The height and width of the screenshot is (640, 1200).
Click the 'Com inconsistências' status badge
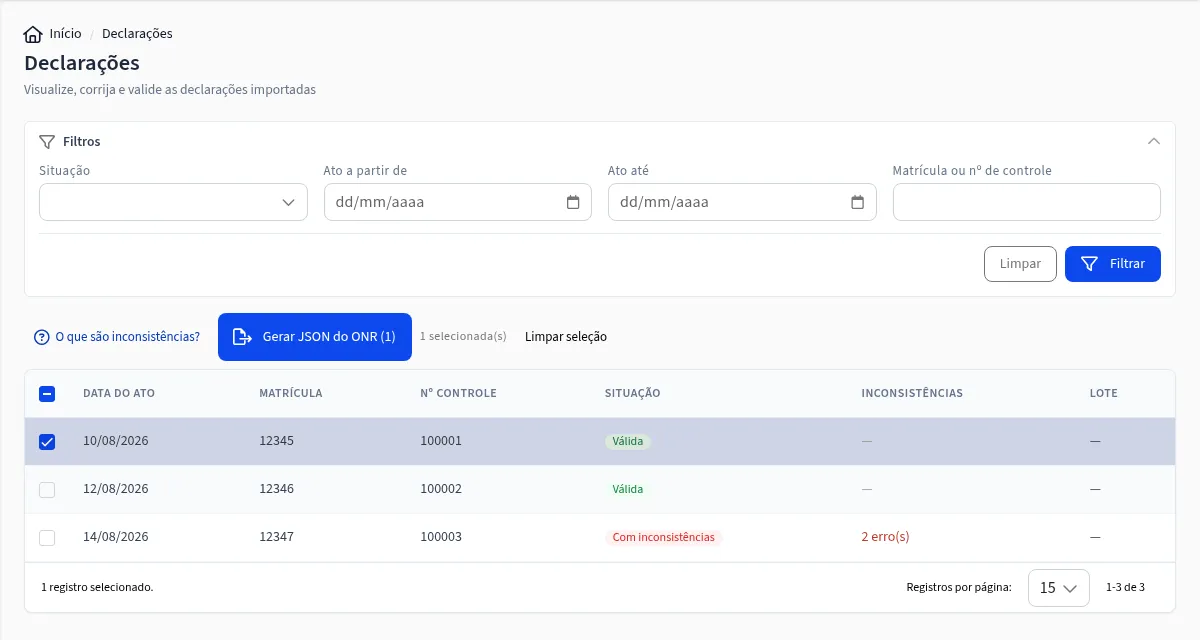[x=664, y=537]
